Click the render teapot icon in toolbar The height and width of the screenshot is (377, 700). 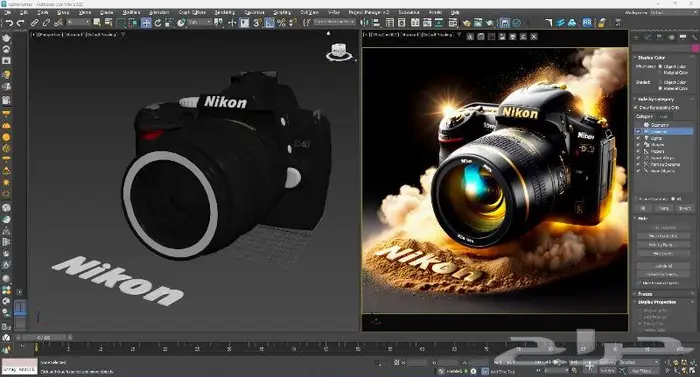coord(490,23)
